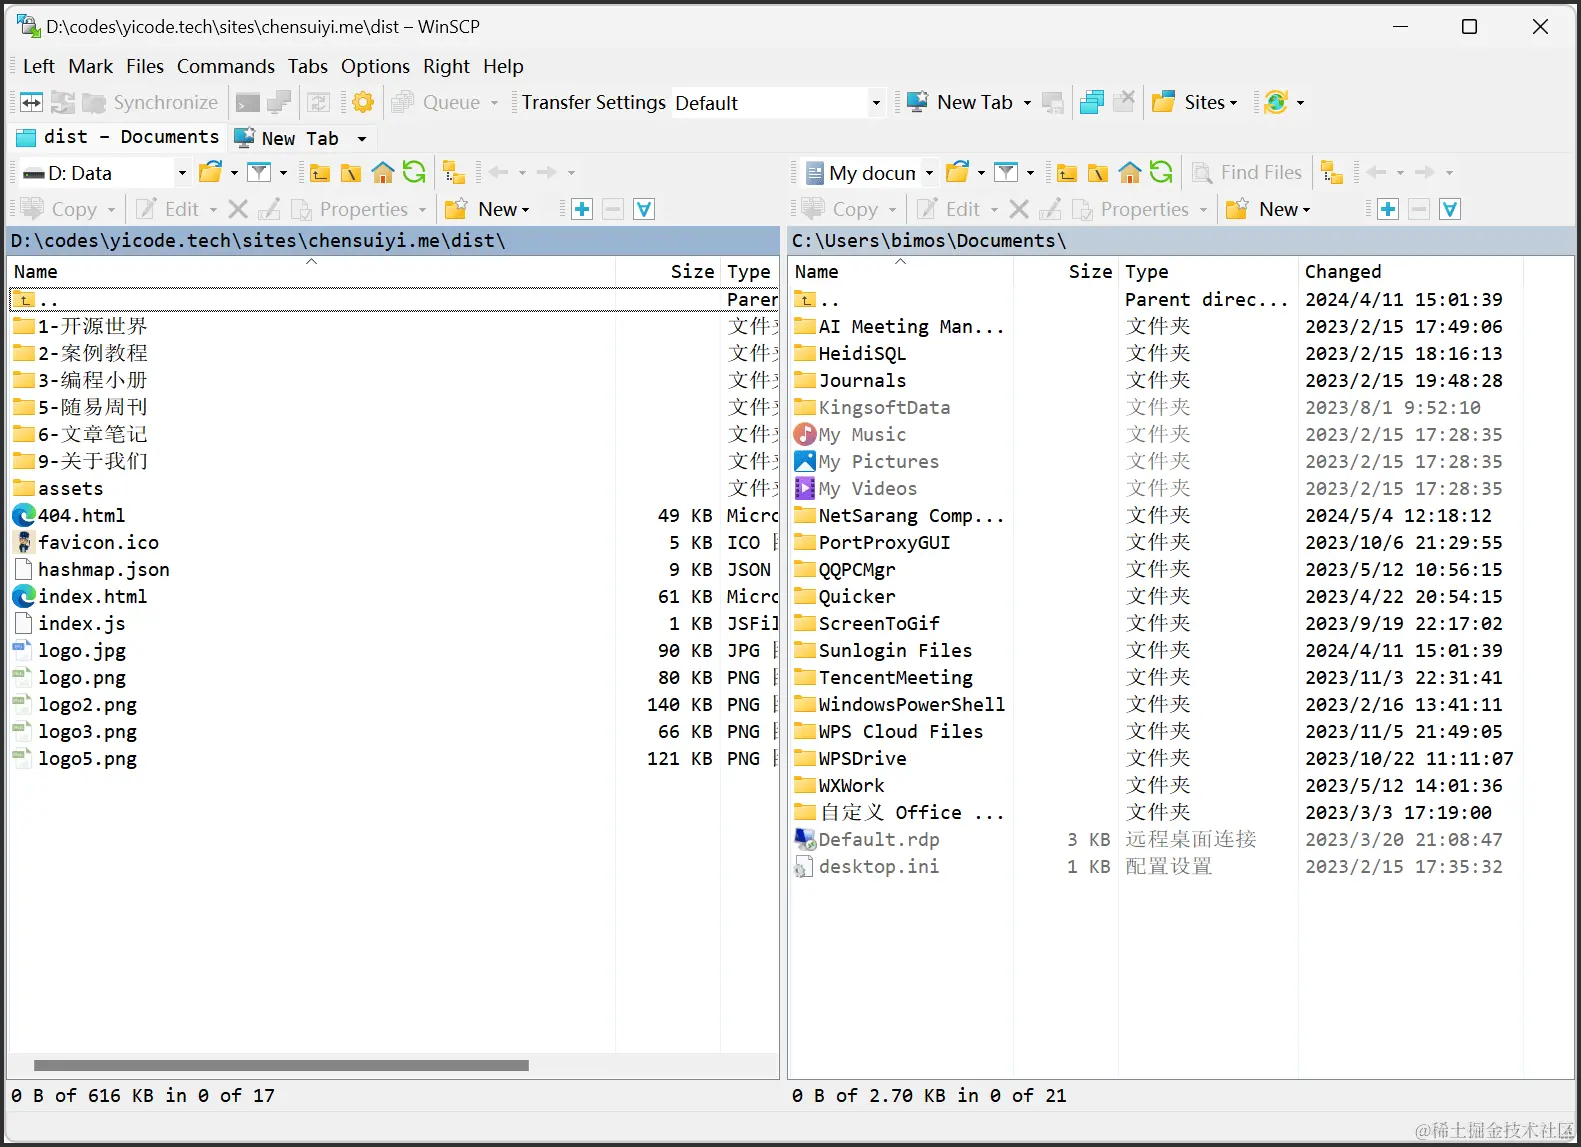The image size is (1581, 1147).
Task: Open the Files menu
Action: pyautogui.click(x=145, y=66)
